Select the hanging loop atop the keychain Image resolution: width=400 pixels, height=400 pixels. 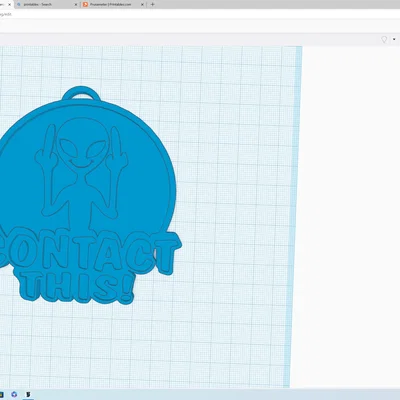pos(81,92)
